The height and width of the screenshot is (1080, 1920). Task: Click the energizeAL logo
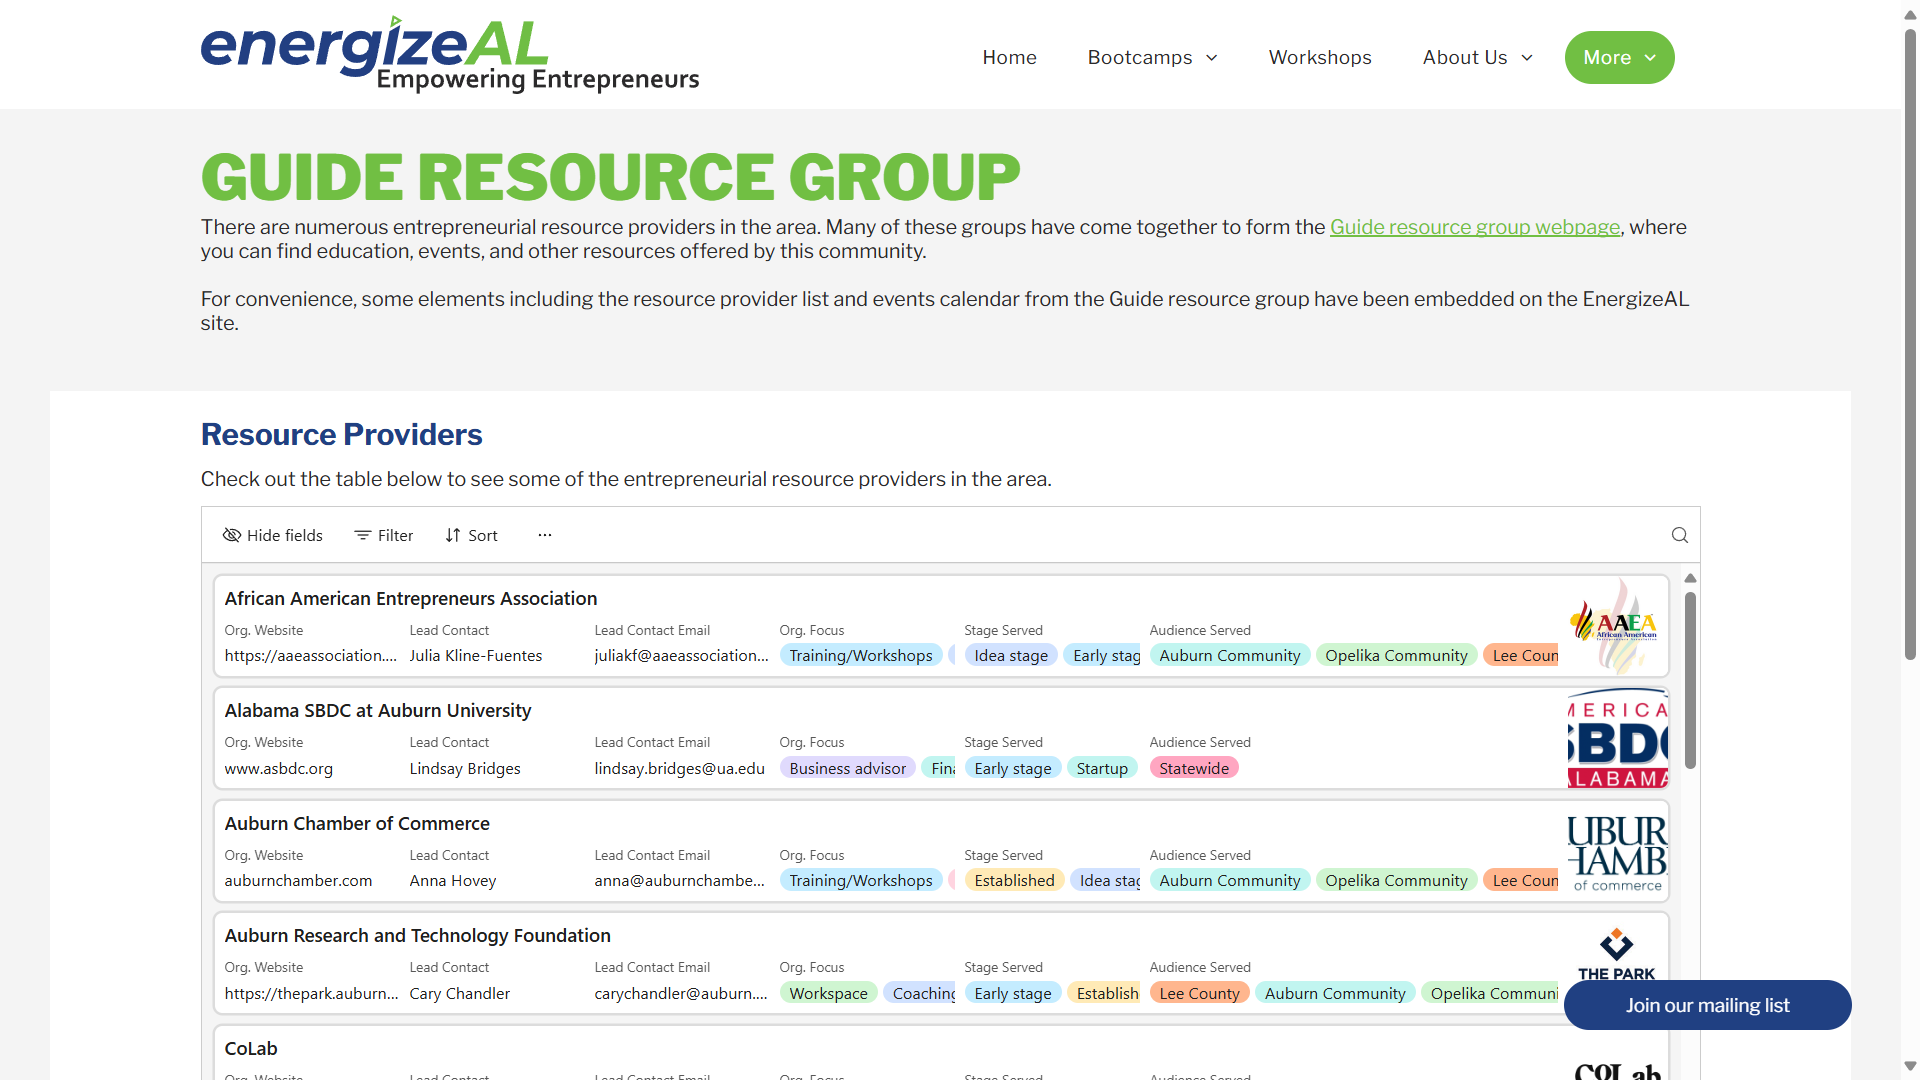[450, 54]
